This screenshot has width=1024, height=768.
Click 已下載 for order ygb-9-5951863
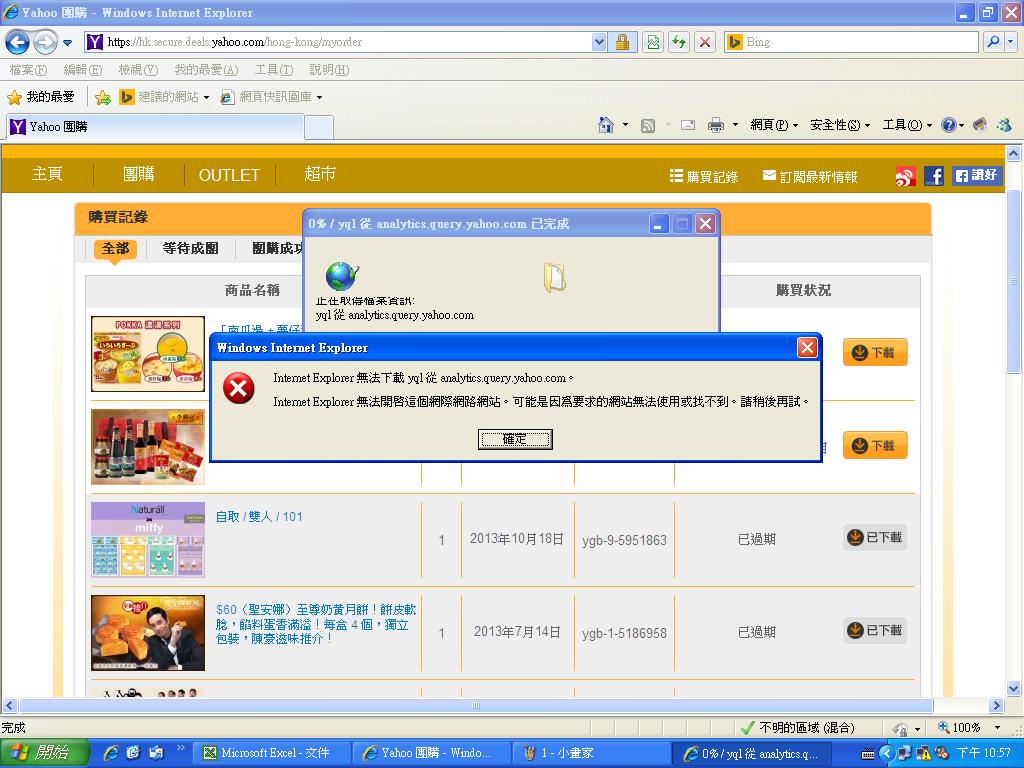pos(875,537)
